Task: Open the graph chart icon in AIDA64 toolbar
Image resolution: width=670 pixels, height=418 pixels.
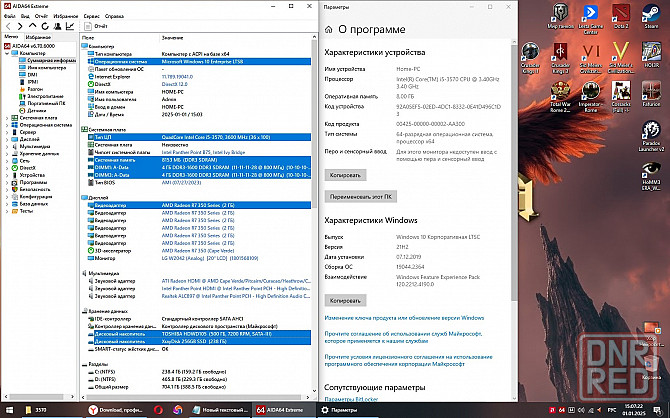Action: 70,26
